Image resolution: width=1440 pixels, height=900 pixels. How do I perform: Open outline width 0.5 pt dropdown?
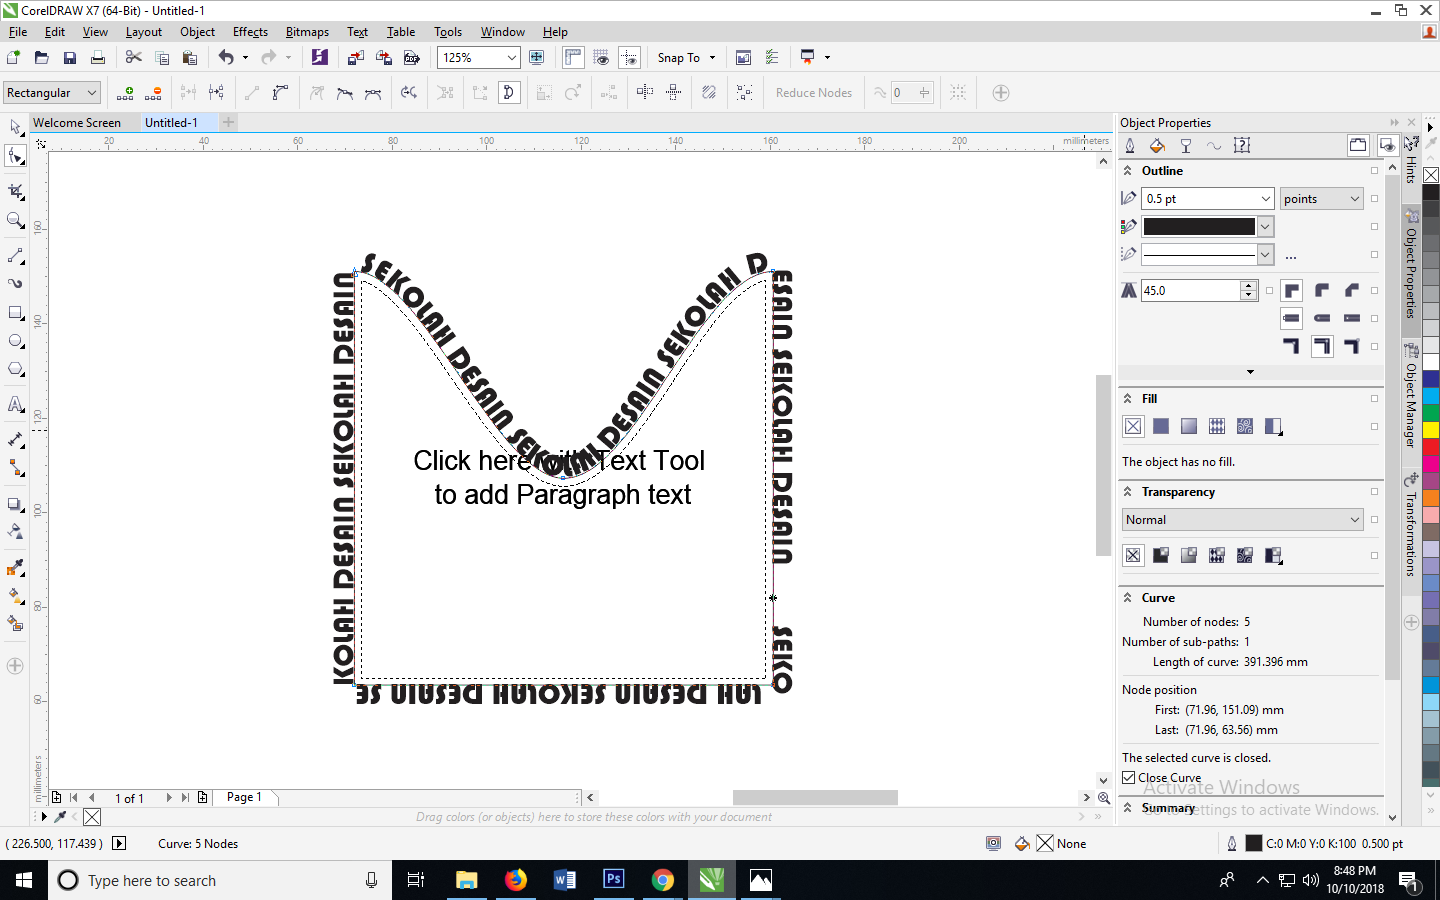[1265, 199]
